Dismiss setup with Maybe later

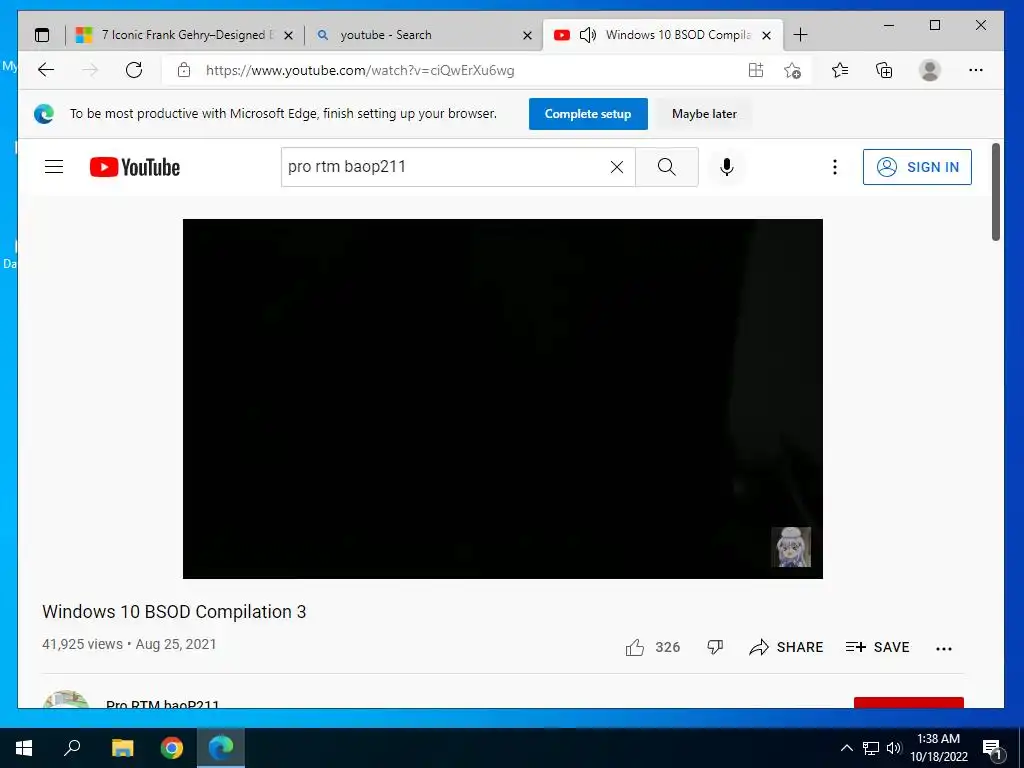click(x=704, y=114)
